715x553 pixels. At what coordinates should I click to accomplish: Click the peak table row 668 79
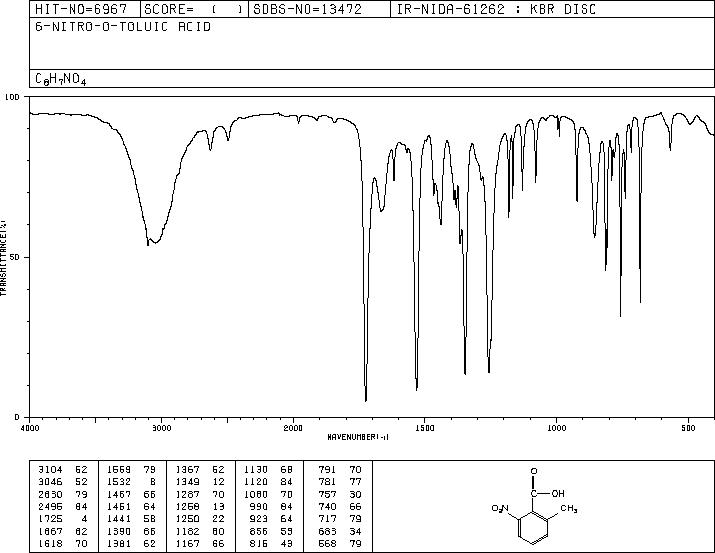(340, 544)
